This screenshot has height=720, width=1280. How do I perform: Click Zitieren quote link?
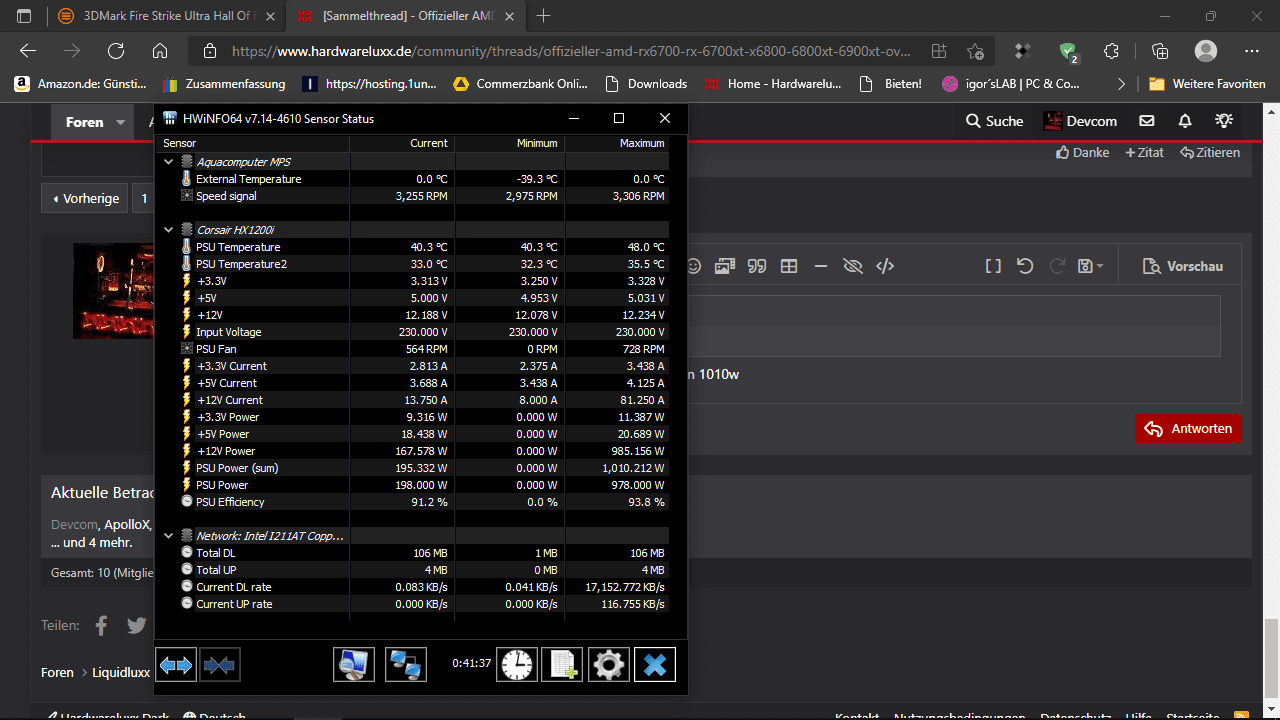point(1210,152)
